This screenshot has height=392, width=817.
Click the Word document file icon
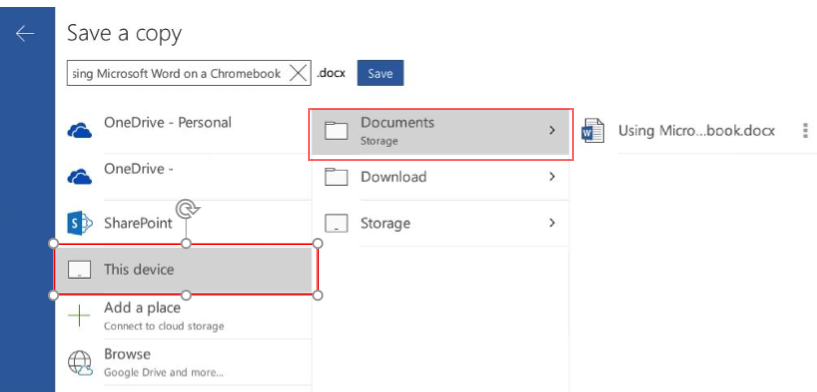click(592, 131)
